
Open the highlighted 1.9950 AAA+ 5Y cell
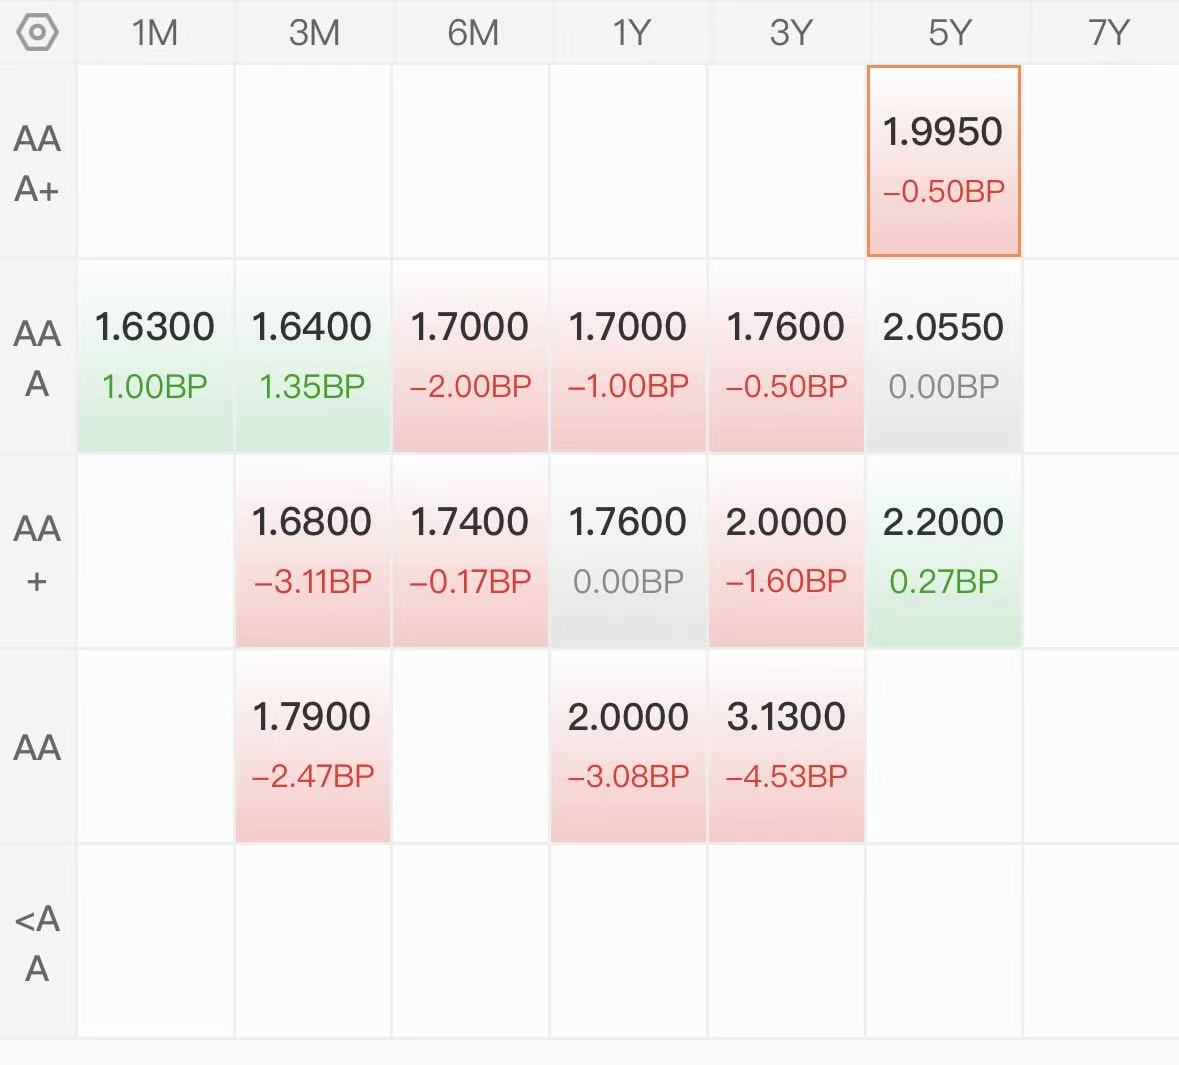(943, 161)
